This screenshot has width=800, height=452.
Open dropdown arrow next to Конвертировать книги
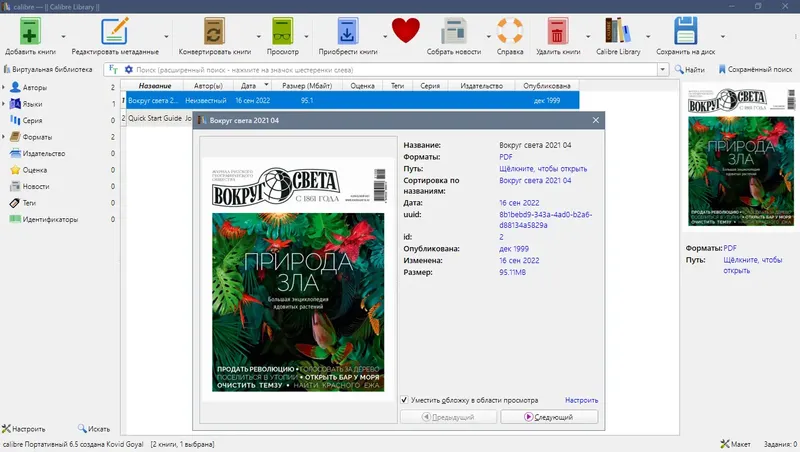[258, 36]
